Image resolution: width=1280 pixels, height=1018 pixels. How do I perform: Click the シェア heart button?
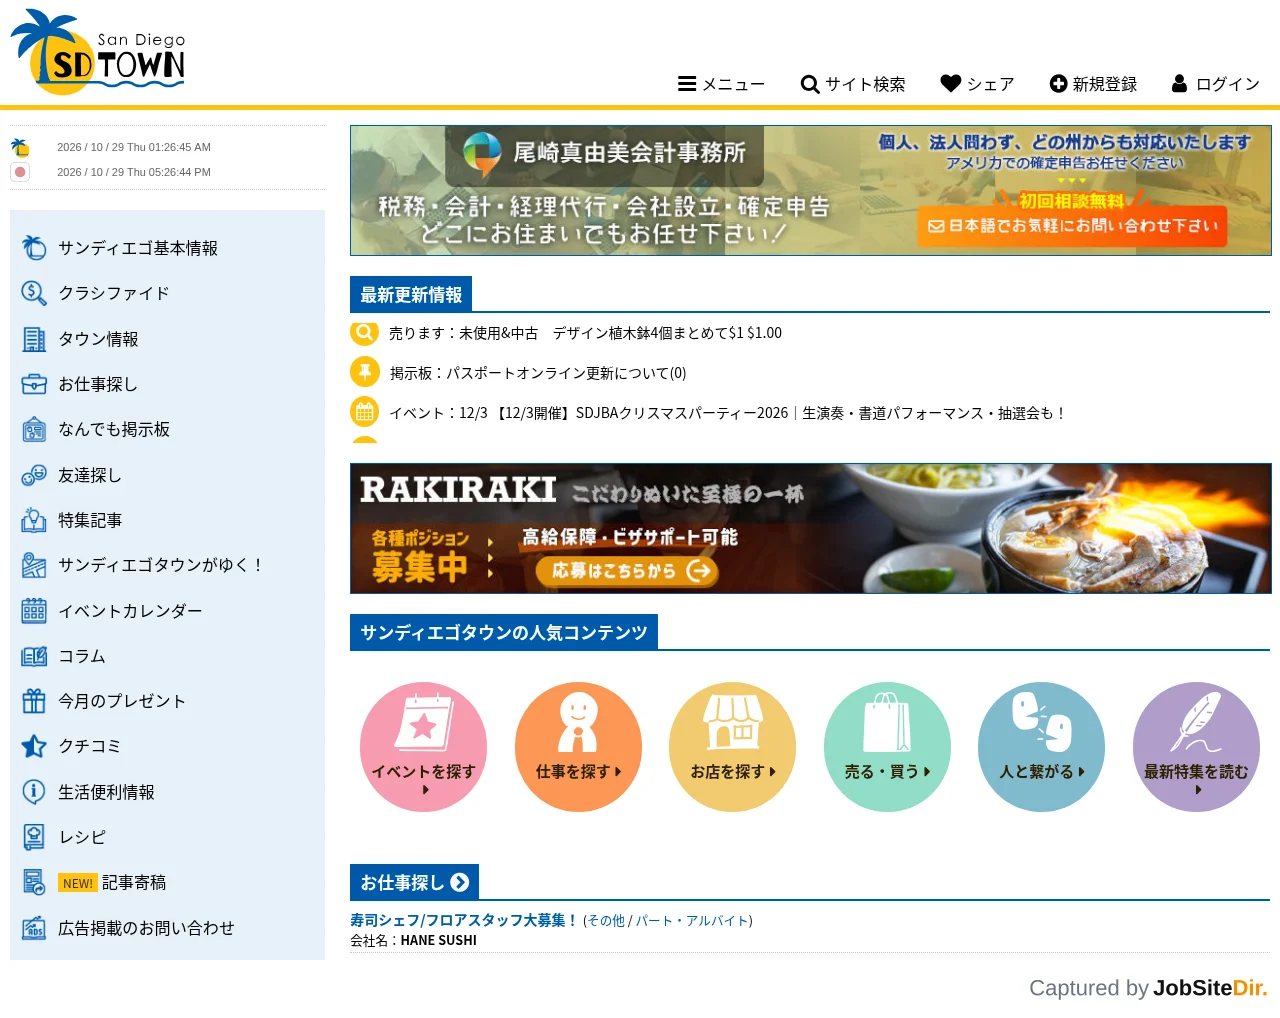pos(977,84)
